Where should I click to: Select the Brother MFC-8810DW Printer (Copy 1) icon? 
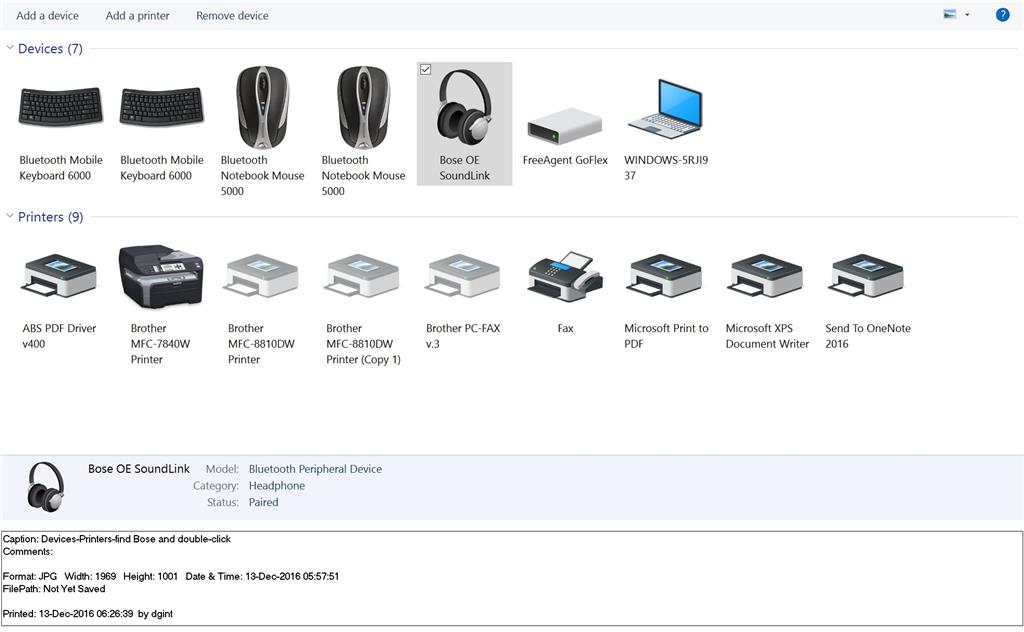click(362, 276)
